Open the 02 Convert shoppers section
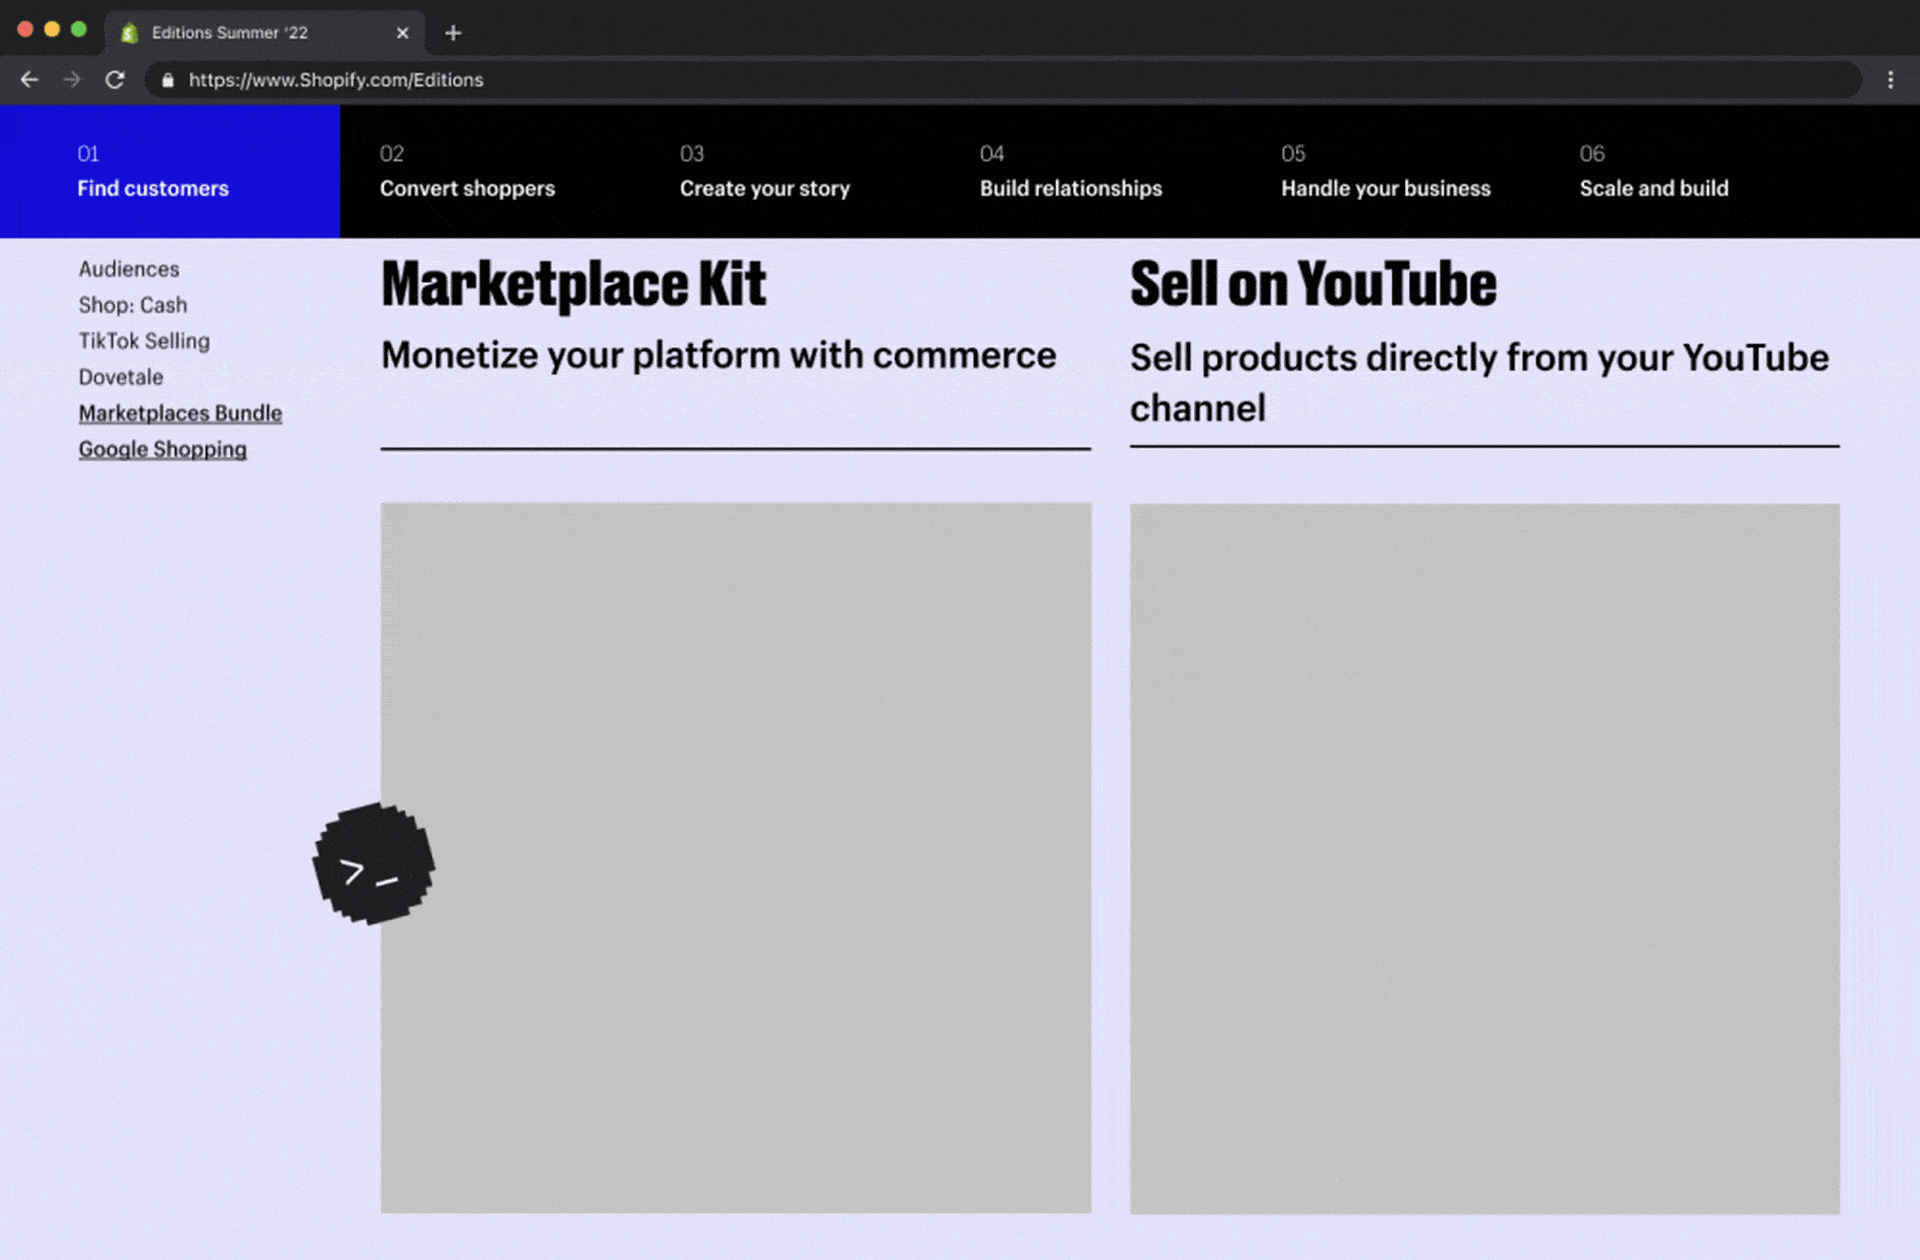This screenshot has height=1260, width=1920. (467, 171)
